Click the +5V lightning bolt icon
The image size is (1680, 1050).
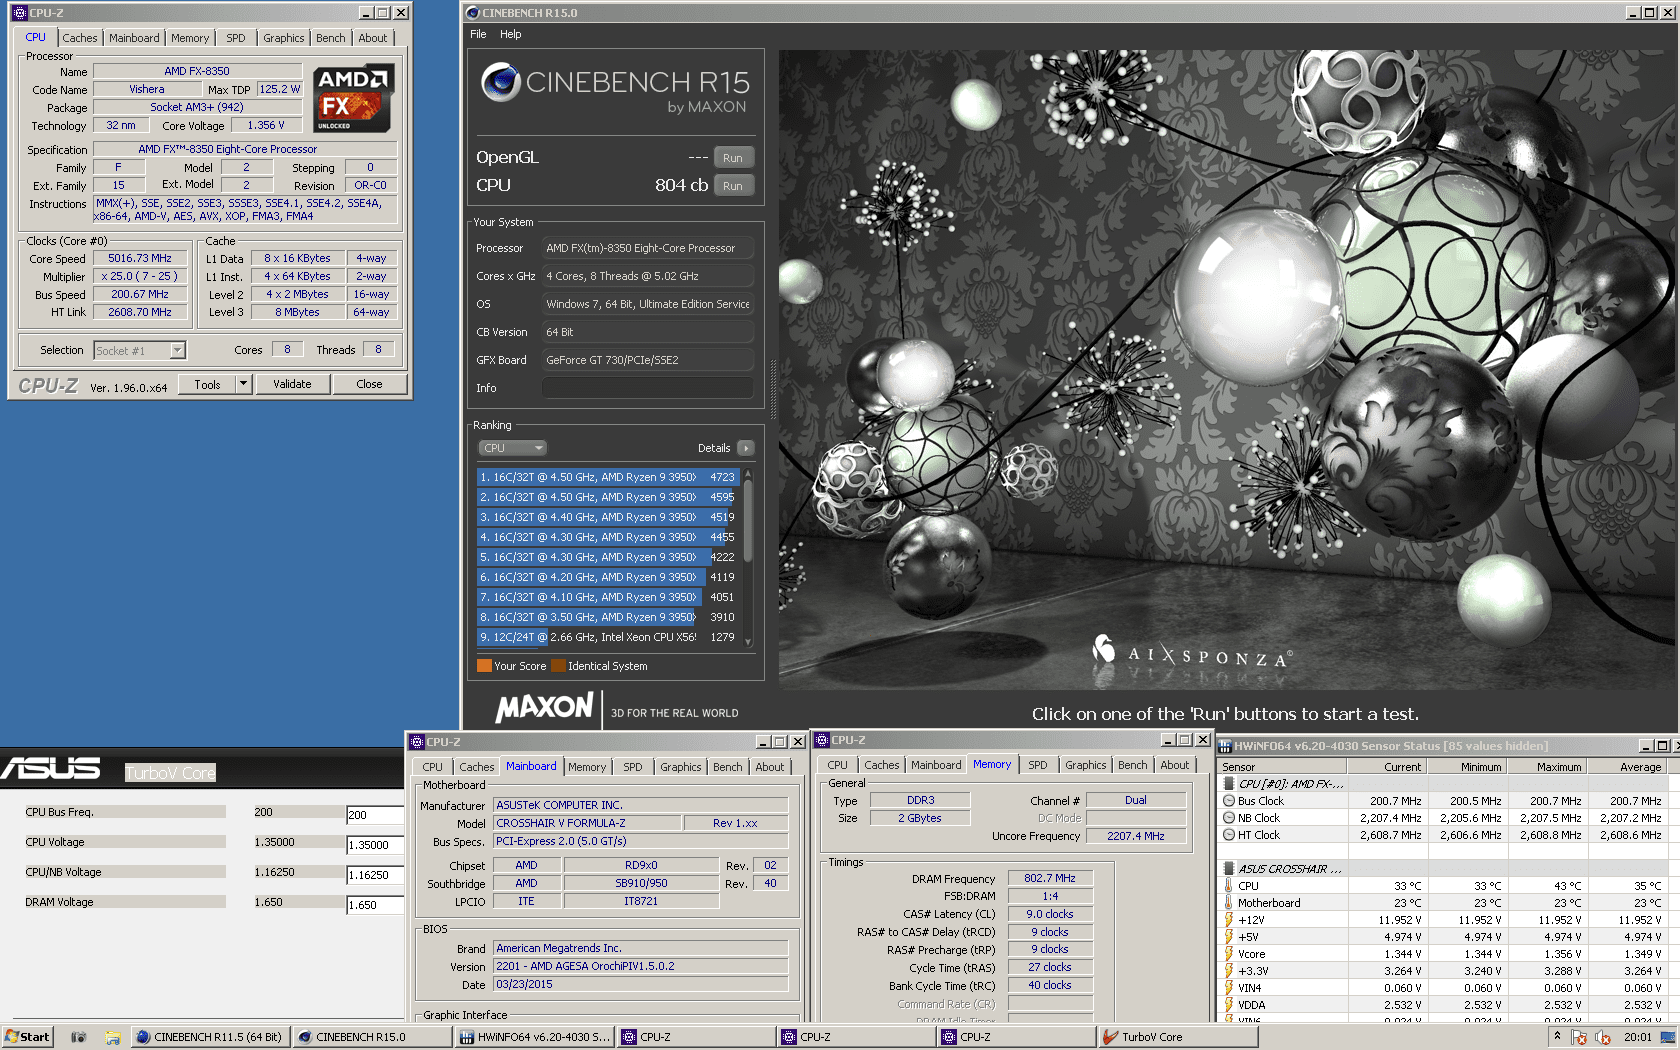(x=1229, y=937)
